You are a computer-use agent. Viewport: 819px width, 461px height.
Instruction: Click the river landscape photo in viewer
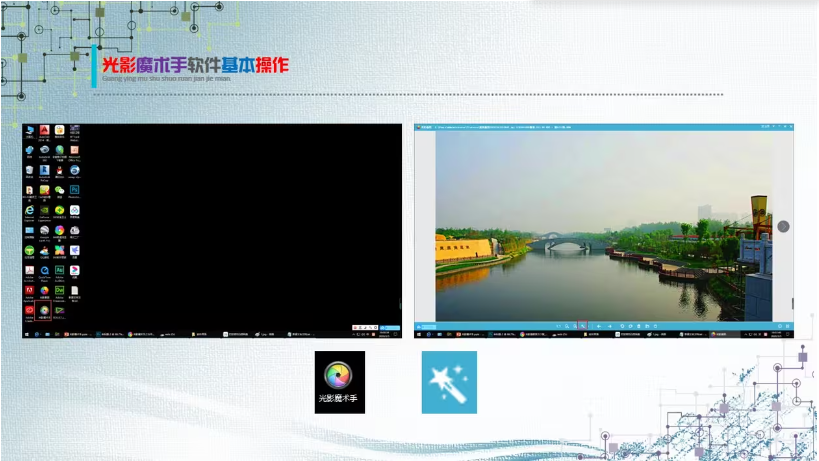[x=604, y=226]
